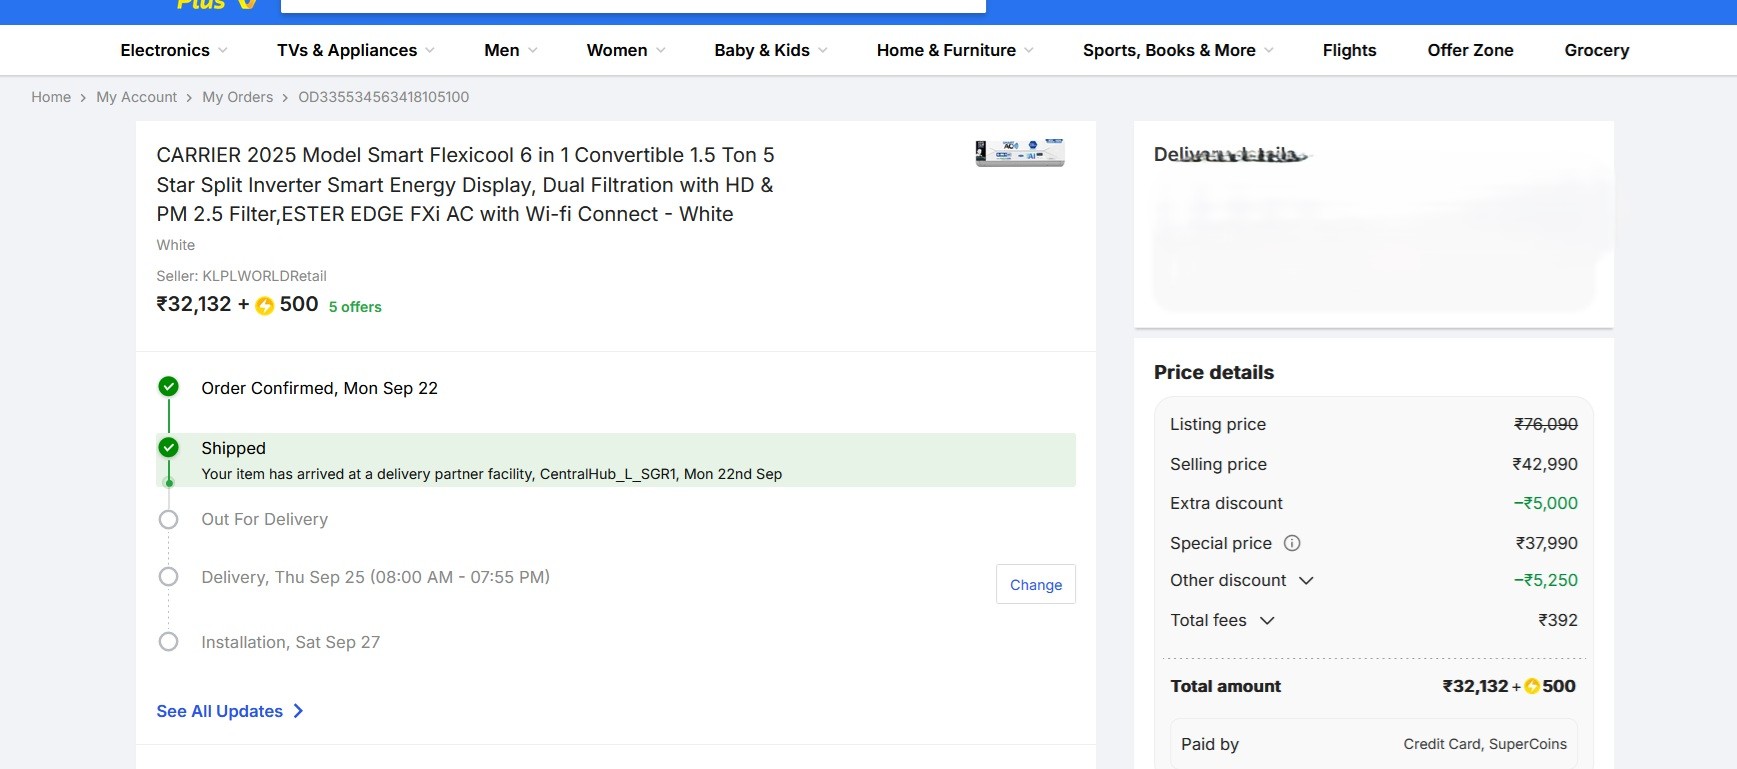Click the Out For Delivery step circle
The image size is (1737, 769).
point(169,519)
